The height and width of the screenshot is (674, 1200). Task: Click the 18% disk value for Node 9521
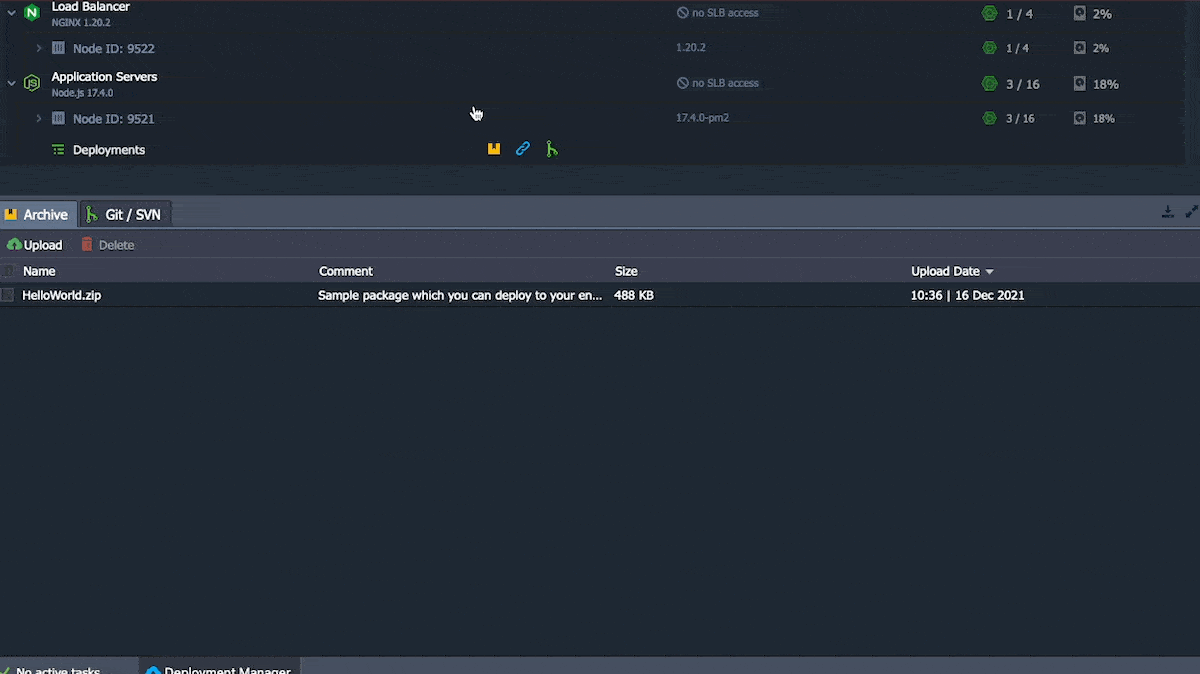tap(1104, 118)
